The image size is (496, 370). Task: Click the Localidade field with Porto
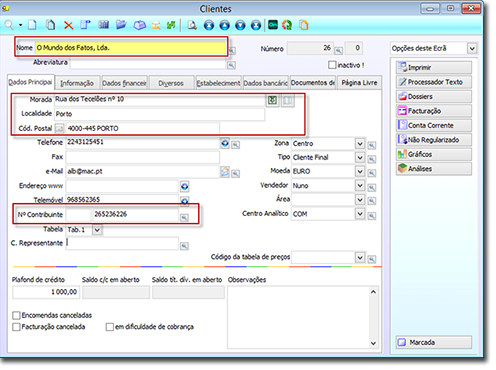(x=160, y=114)
